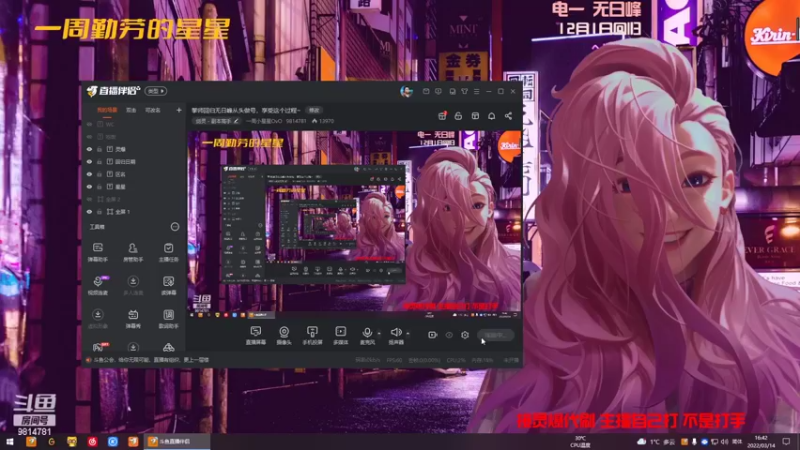Click the 麦克风 microphone icon
Screen dimensions: 800x450
pyautogui.click(x=367, y=335)
